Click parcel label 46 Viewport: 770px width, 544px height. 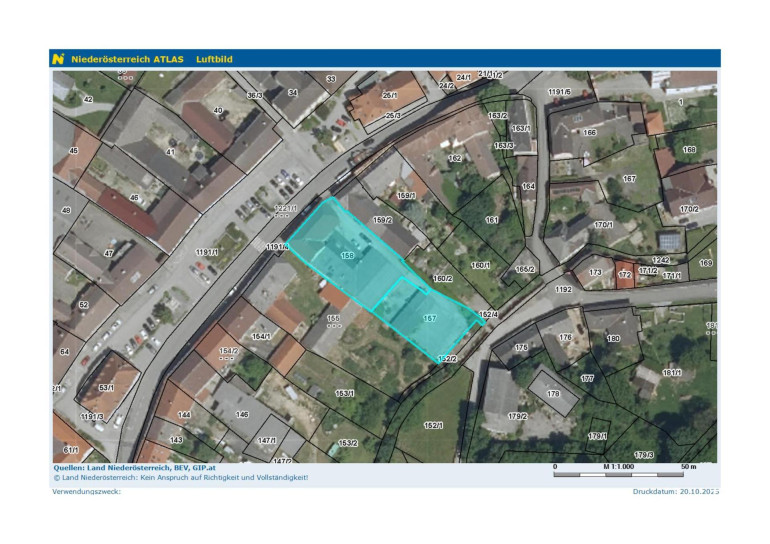[134, 198]
